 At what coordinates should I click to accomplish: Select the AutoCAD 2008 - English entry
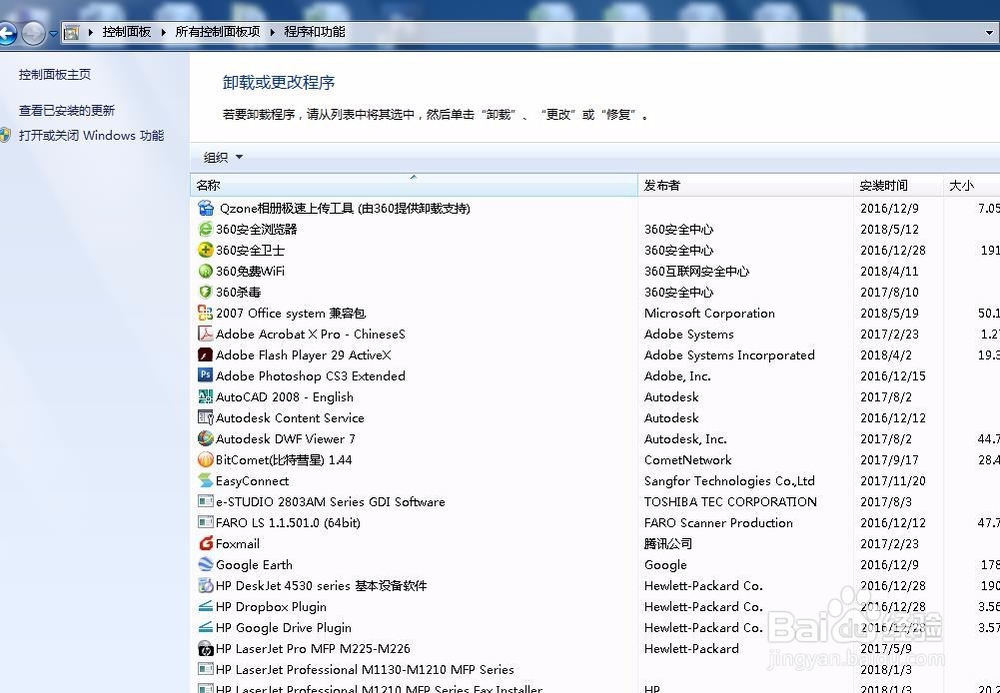click(x=284, y=397)
